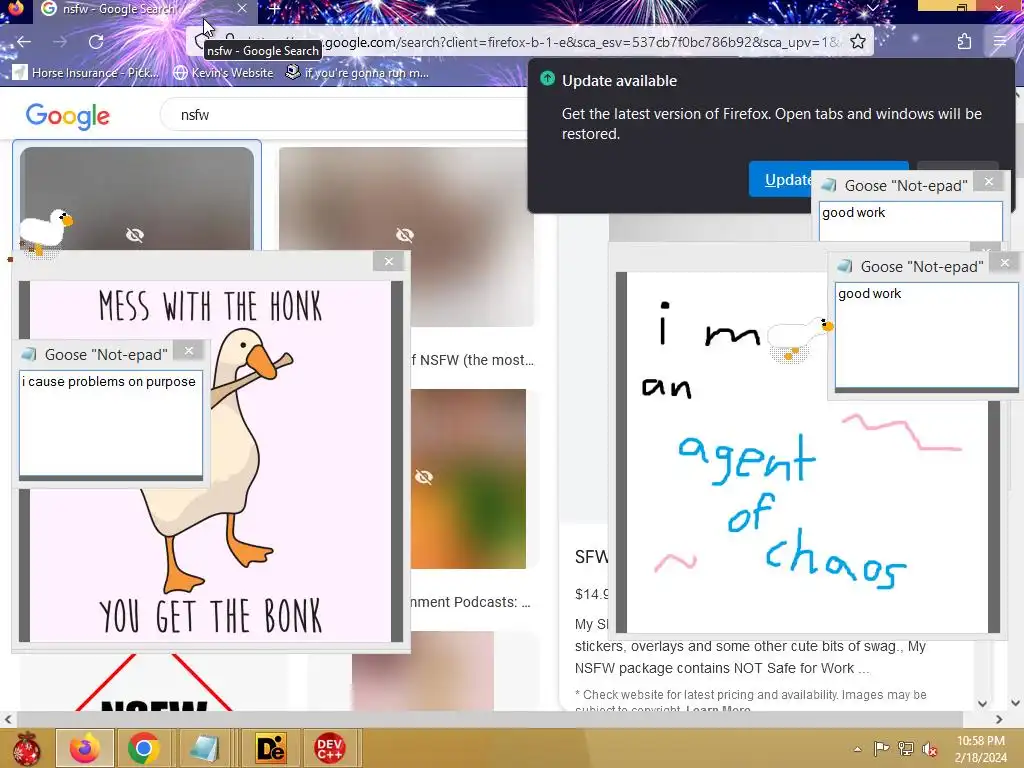
Task: Close the lower "good work" Goose notepad
Action: click(x=1005, y=263)
